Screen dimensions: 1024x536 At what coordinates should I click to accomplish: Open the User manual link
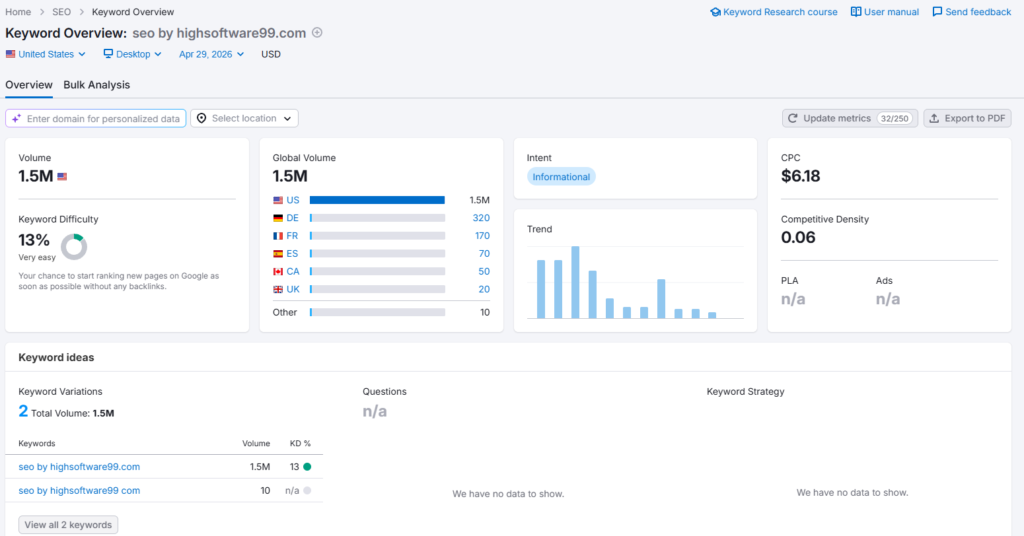[x=885, y=12]
